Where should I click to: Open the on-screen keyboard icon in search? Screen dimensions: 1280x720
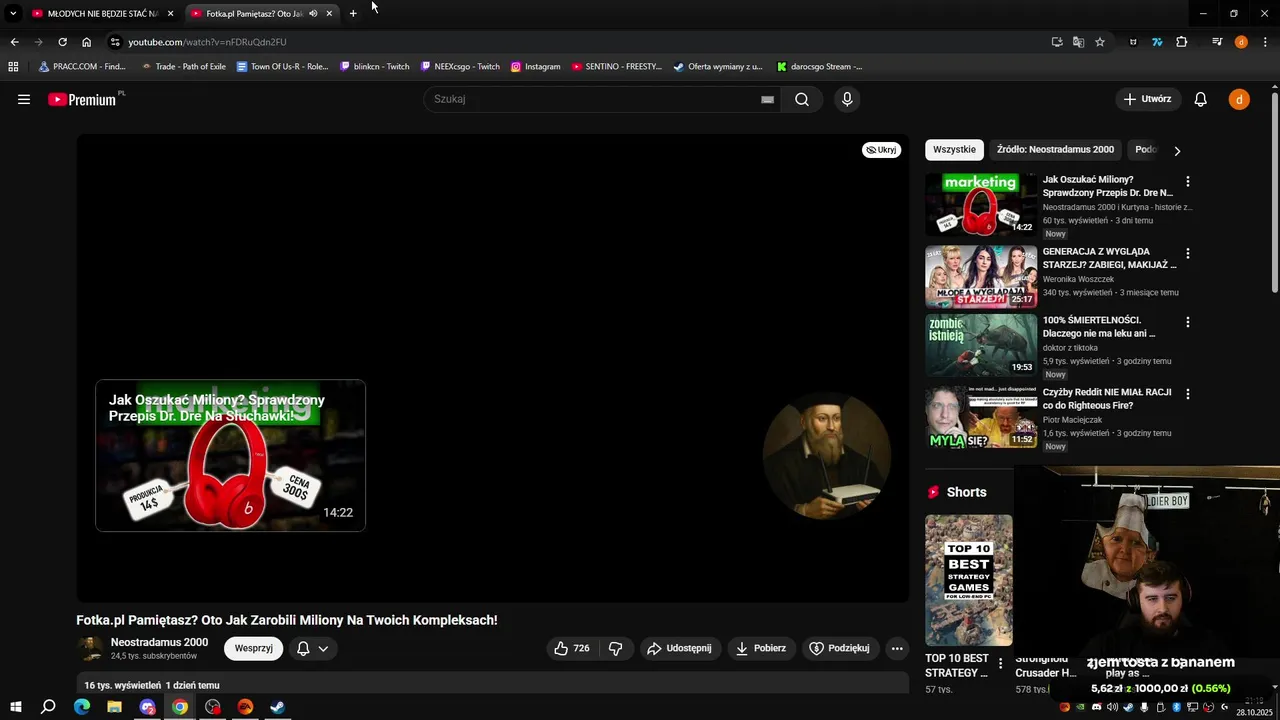pos(767,99)
